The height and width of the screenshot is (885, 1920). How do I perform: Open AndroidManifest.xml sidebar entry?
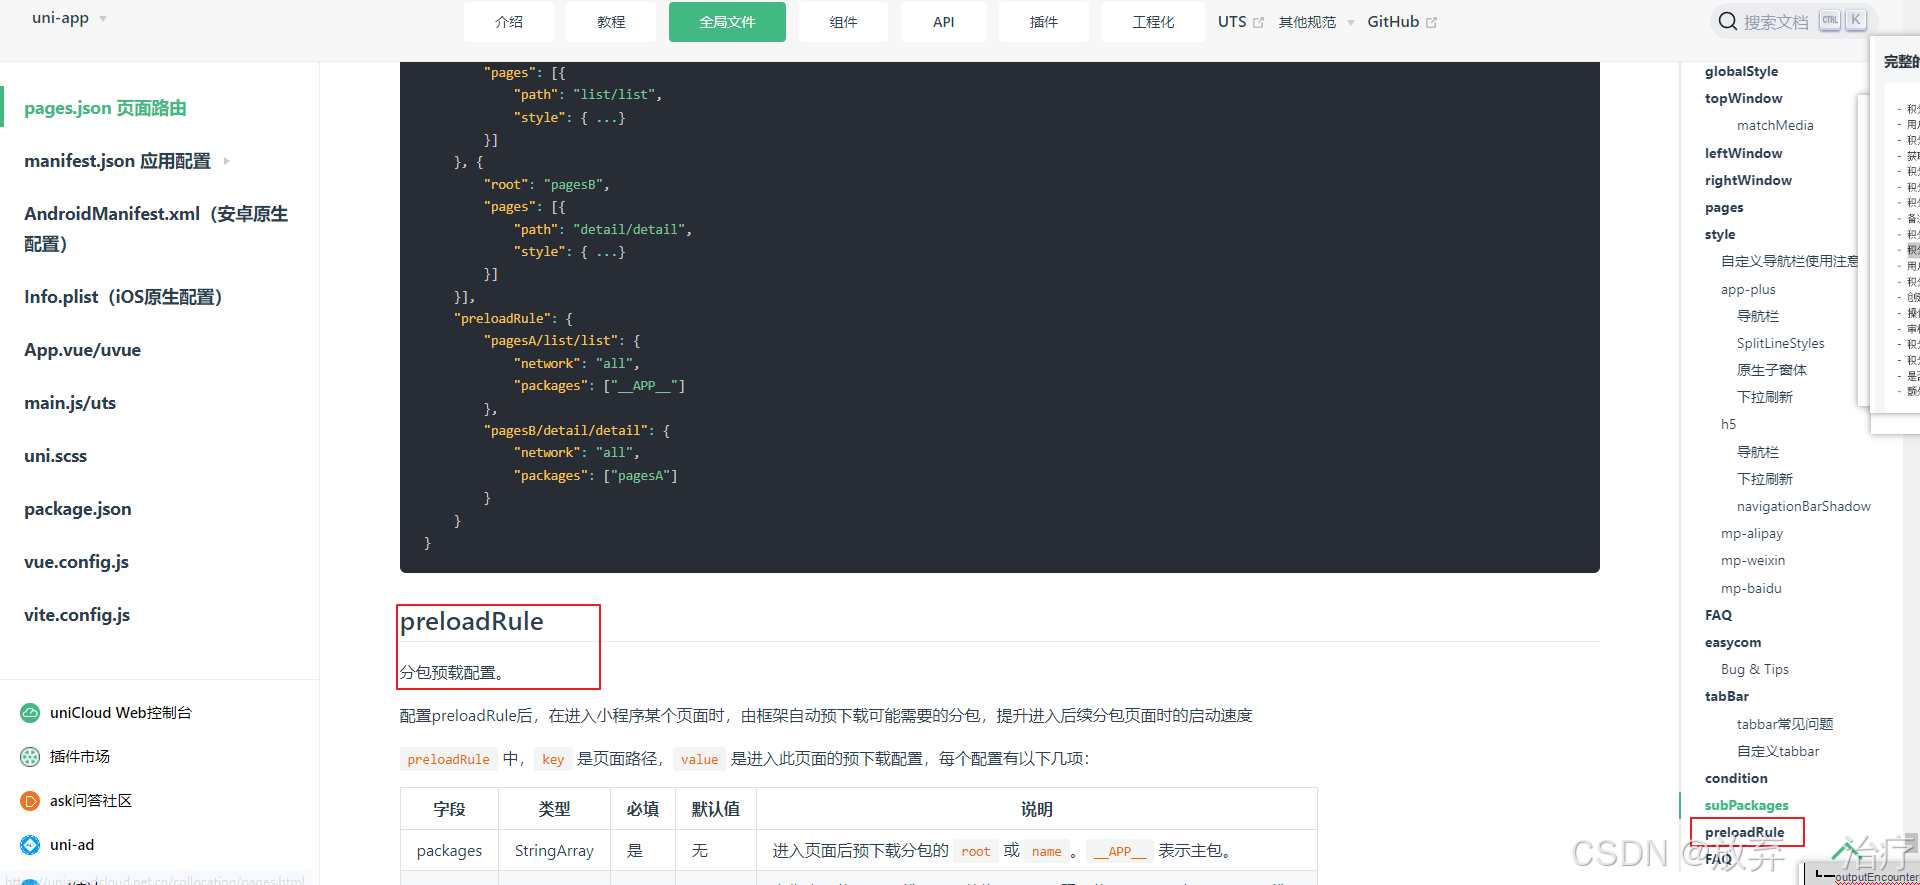156,229
